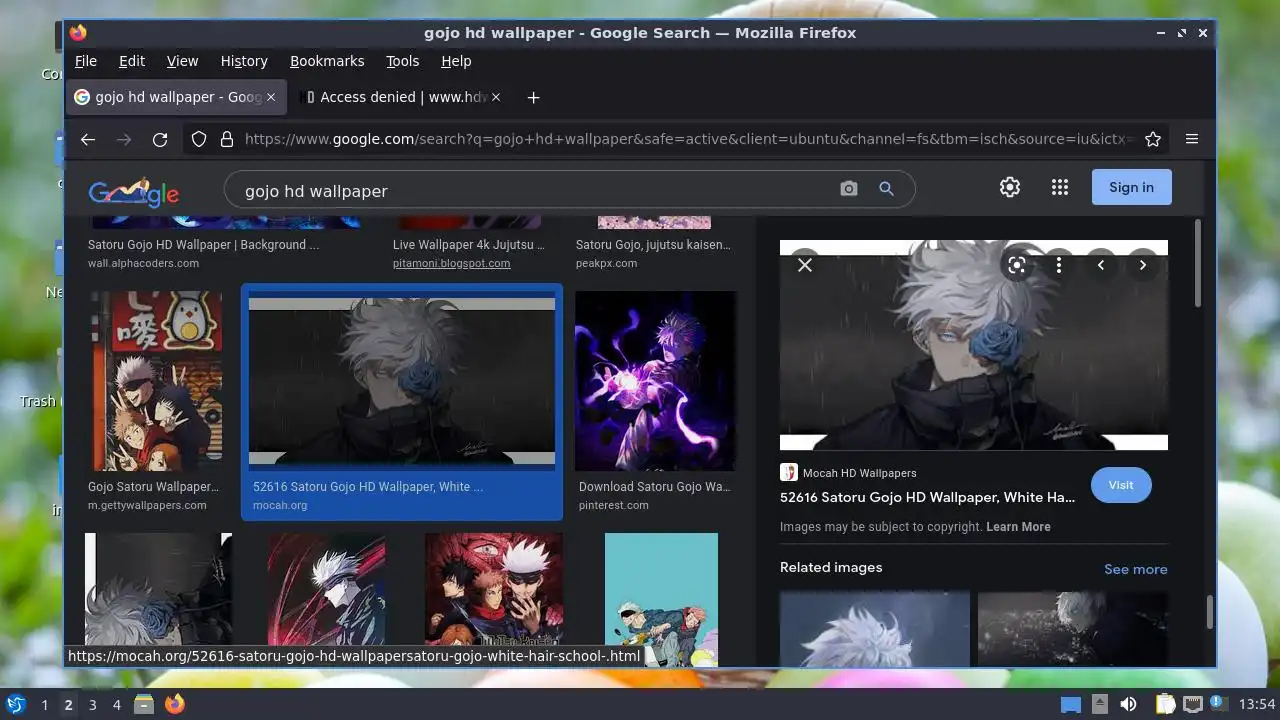Open the See more related images link

tap(1135, 569)
